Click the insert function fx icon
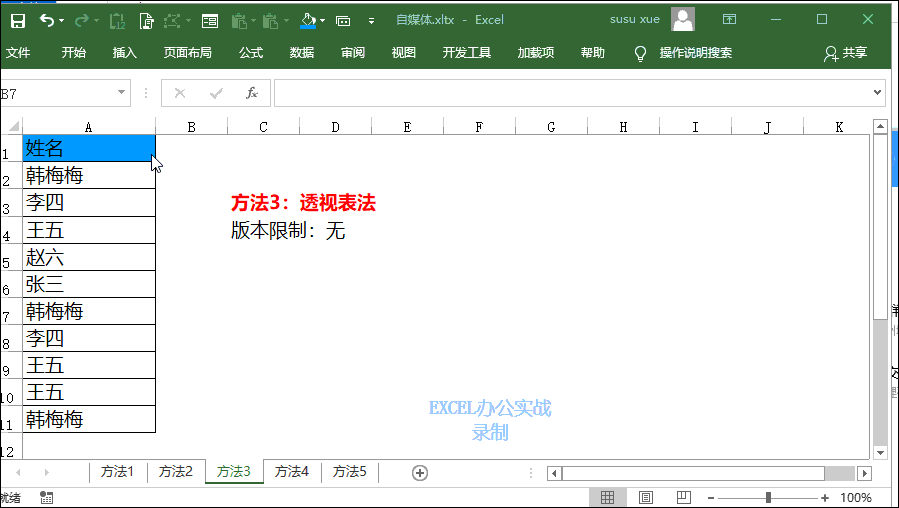 [252, 93]
